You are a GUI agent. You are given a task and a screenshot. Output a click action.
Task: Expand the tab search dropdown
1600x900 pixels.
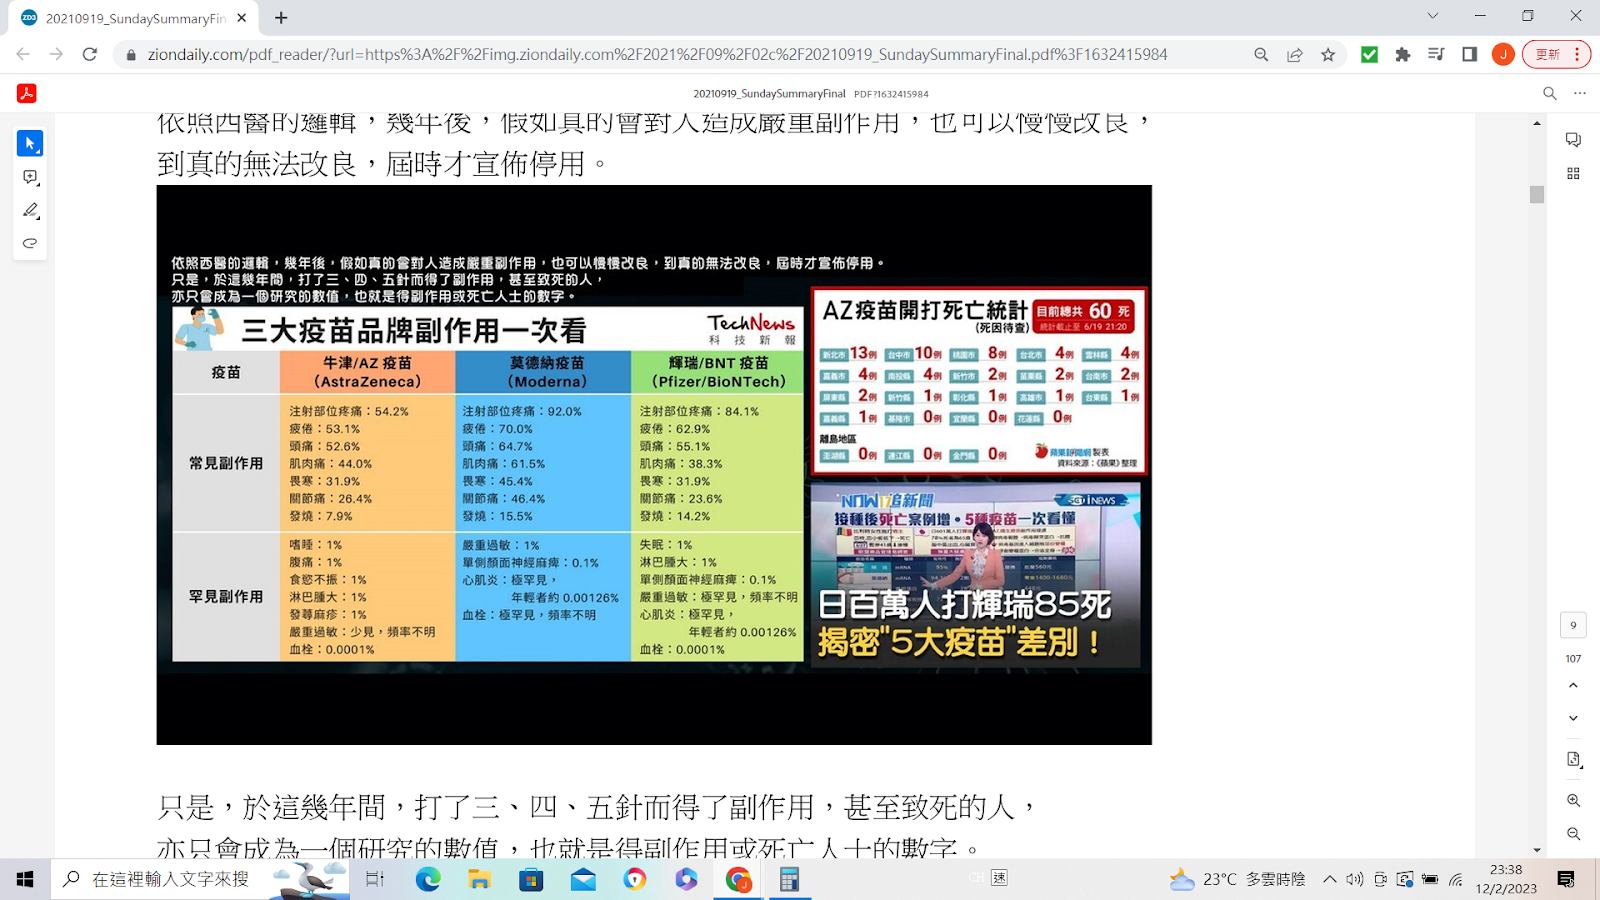(x=1432, y=16)
